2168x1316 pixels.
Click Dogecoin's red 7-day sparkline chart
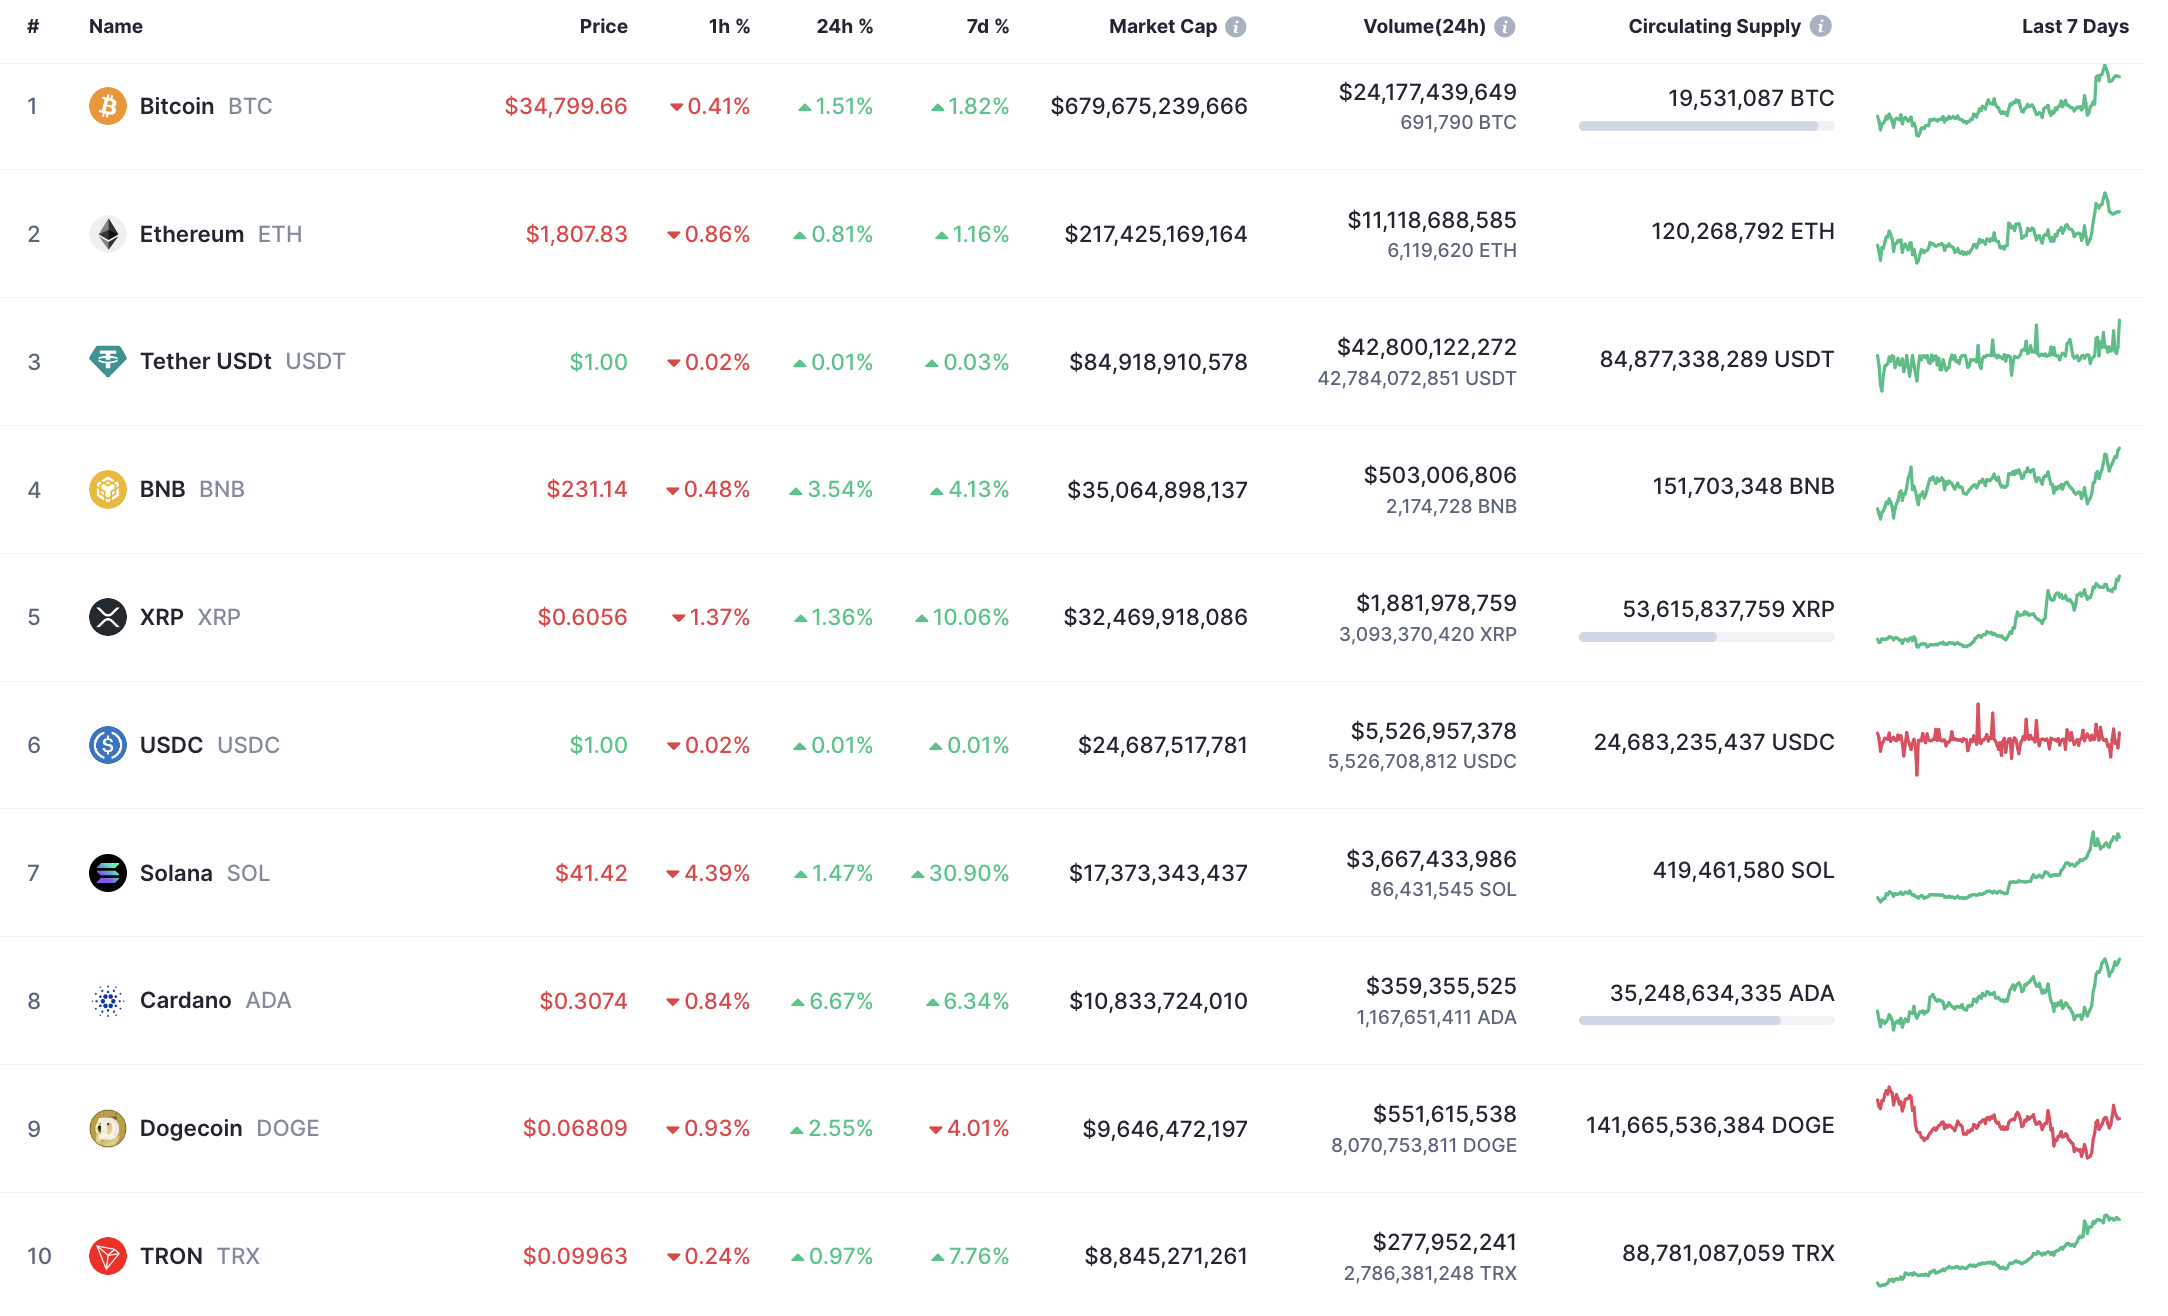1998,1123
